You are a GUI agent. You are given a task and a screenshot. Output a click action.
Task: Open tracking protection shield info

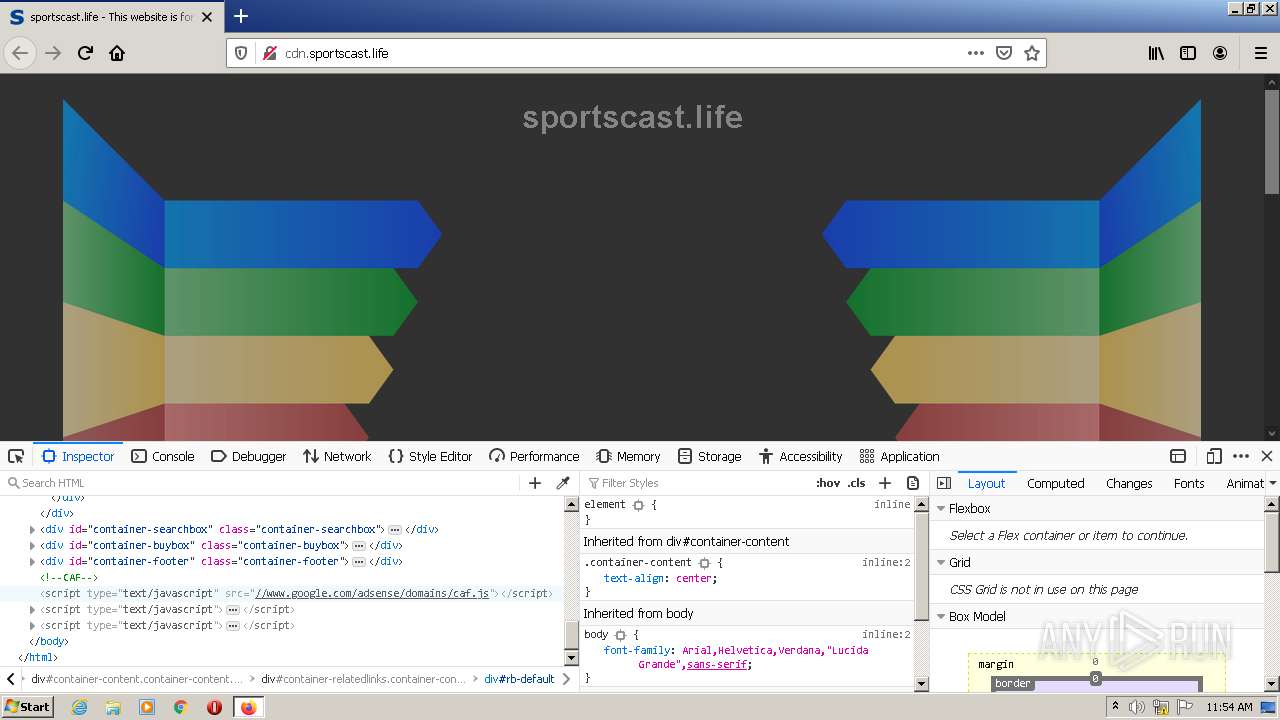pos(241,53)
